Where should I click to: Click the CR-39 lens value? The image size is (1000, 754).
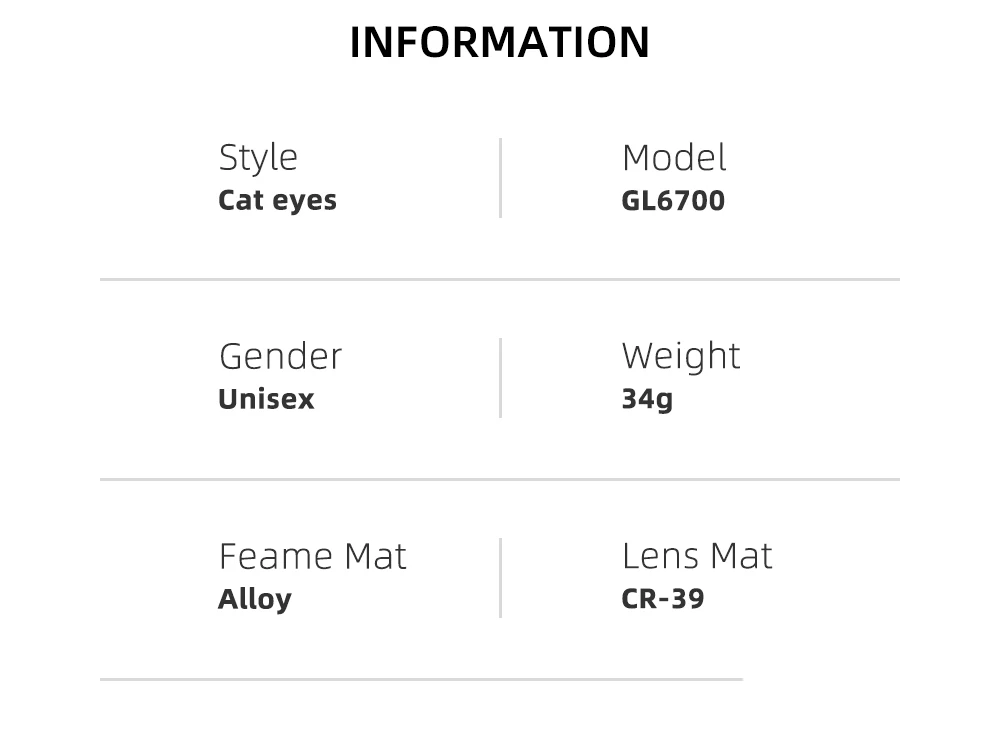pos(663,599)
